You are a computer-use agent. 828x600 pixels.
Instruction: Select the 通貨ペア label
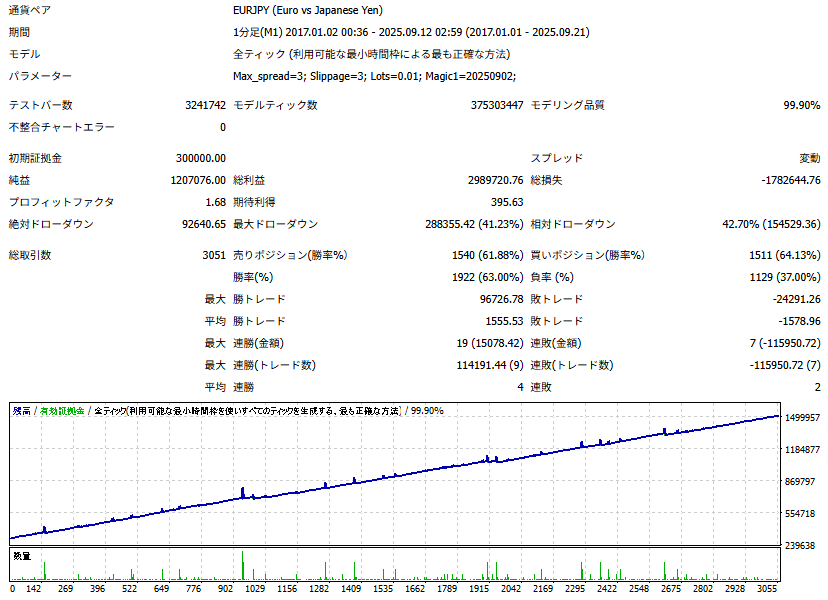[30, 10]
